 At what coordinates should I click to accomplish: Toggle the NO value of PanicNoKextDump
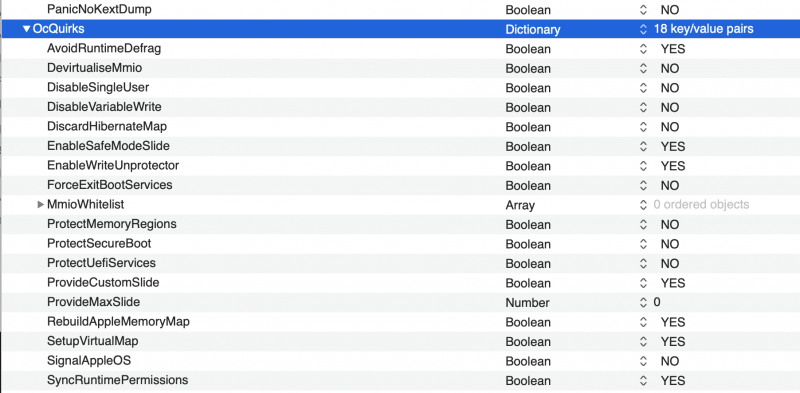(669, 10)
